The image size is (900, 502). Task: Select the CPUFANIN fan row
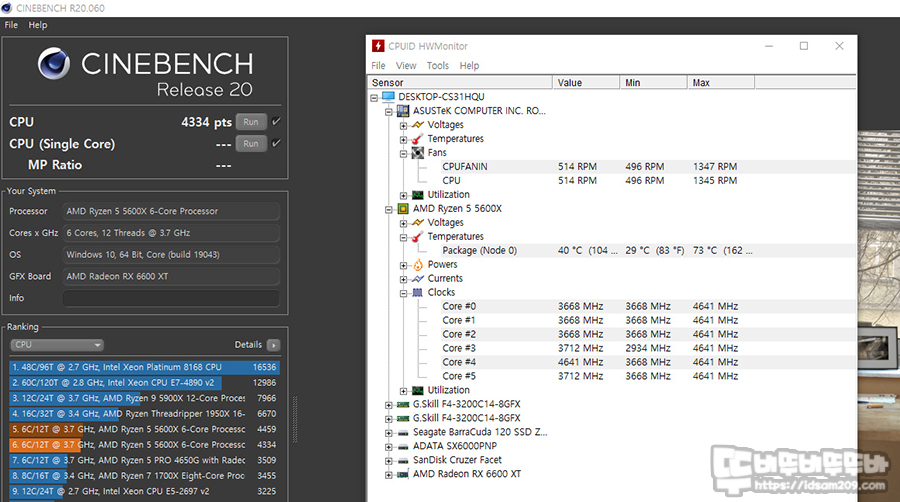click(x=612, y=166)
